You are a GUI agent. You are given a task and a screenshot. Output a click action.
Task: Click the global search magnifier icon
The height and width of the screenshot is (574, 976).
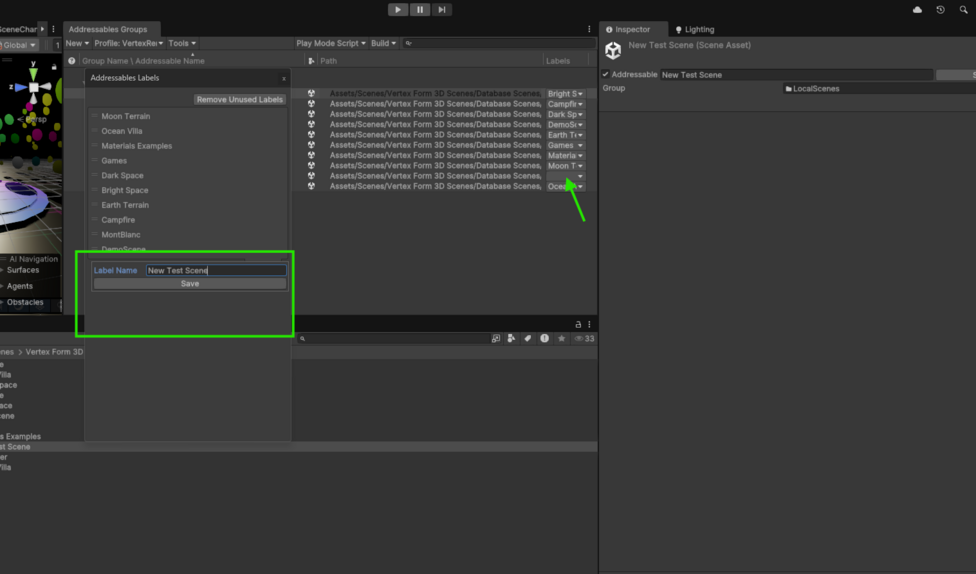(x=964, y=10)
